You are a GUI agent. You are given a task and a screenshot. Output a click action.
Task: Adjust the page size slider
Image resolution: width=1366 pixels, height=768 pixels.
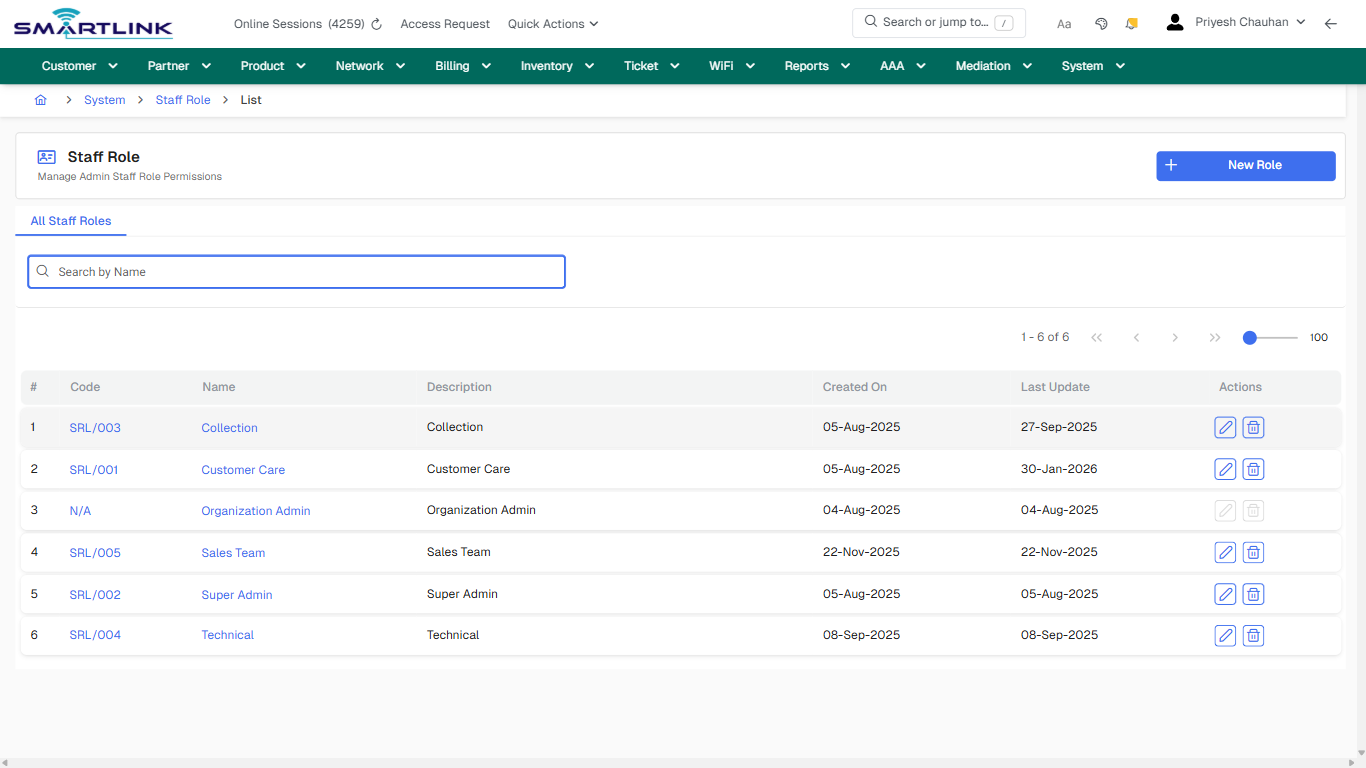click(1250, 338)
